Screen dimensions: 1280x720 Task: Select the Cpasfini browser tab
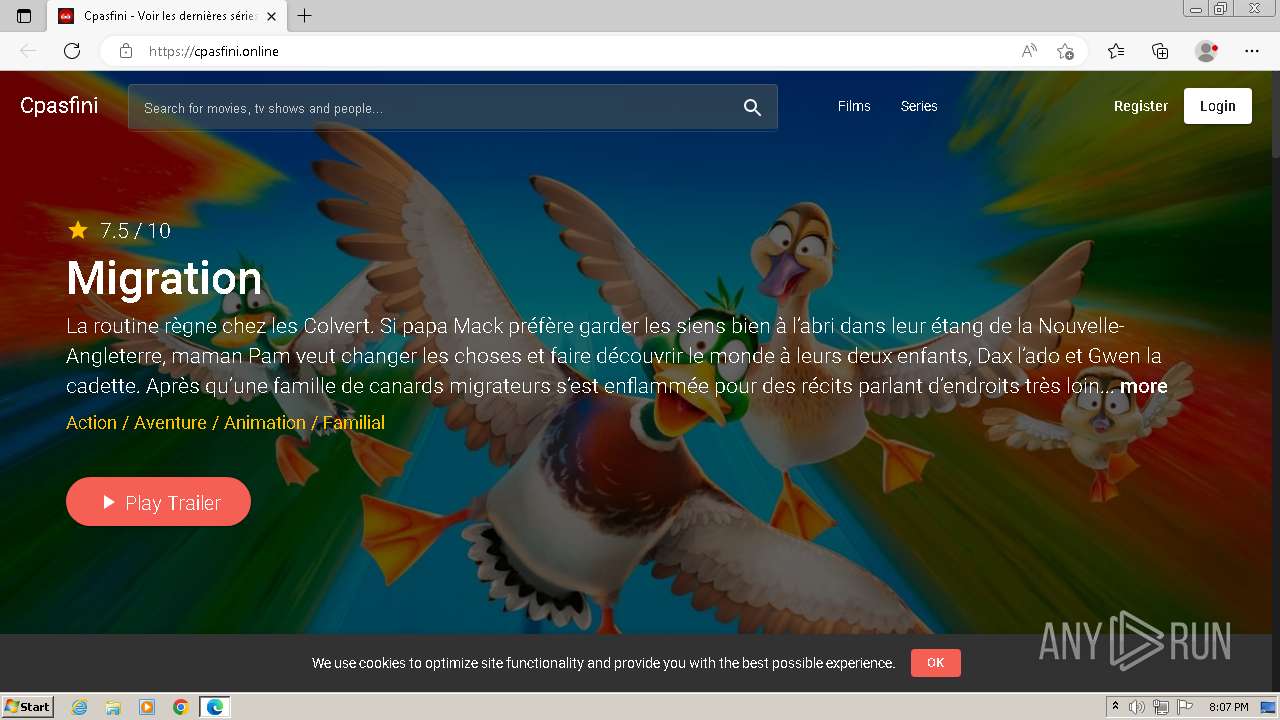(x=167, y=16)
